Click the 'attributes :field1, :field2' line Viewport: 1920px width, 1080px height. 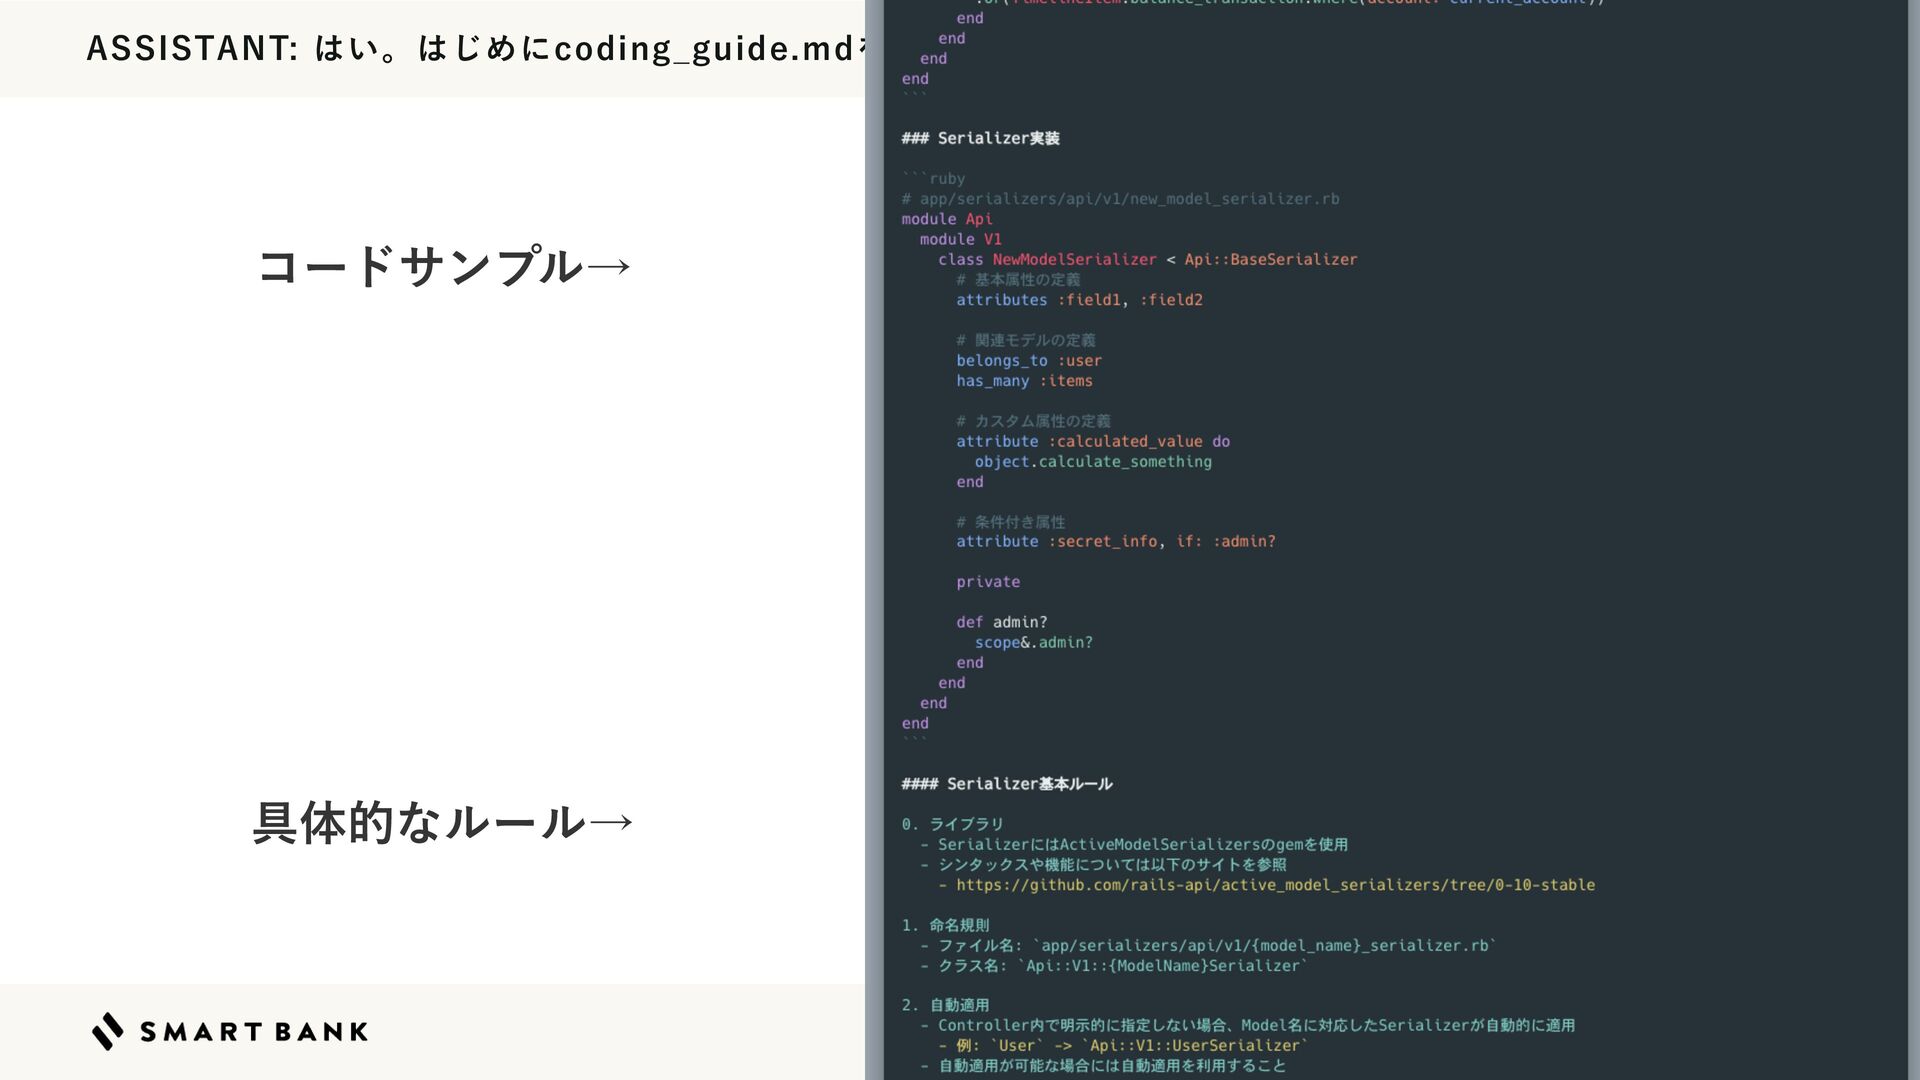pyautogui.click(x=1079, y=300)
